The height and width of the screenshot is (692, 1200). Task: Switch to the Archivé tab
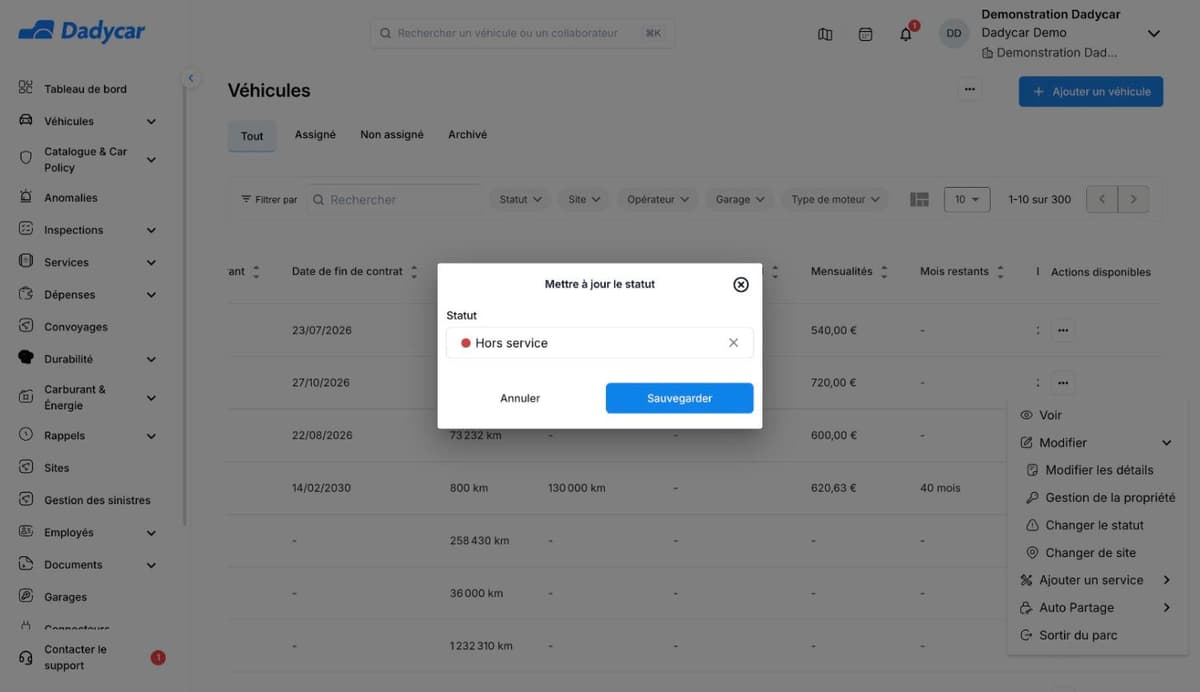pos(468,135)
